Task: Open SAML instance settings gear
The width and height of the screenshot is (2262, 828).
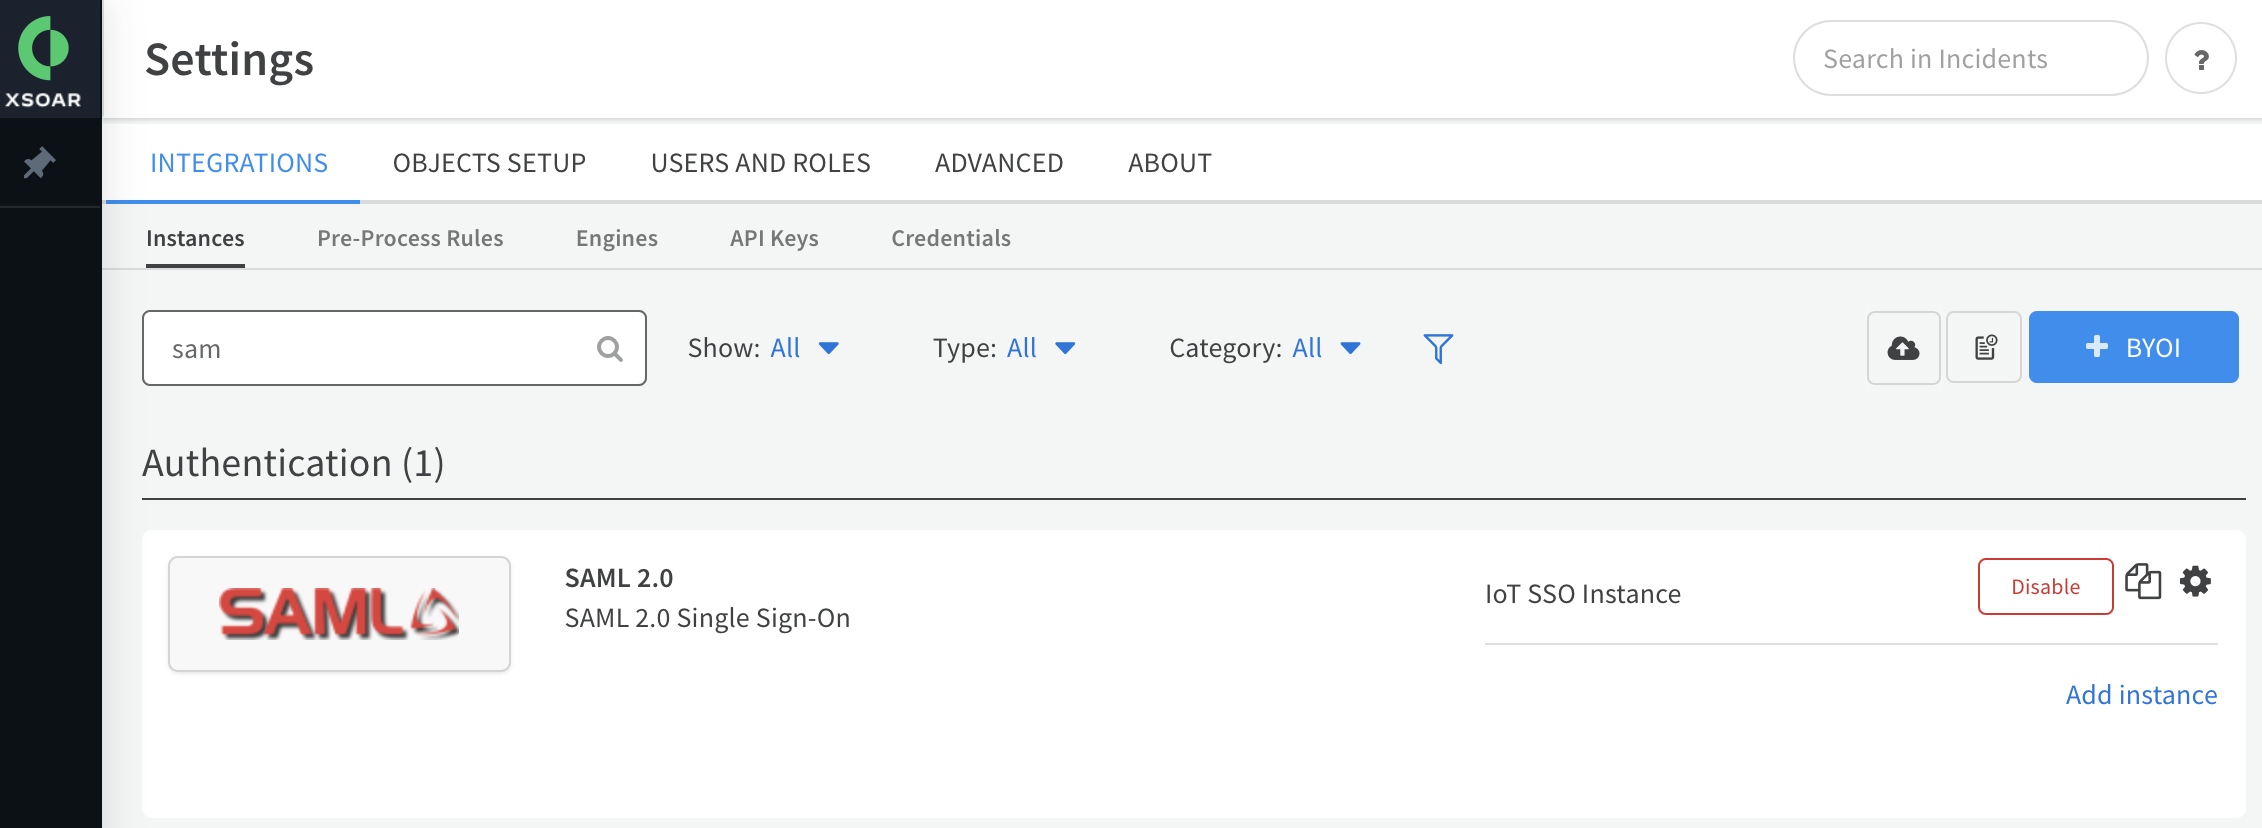Action: tap(2195, 582)
